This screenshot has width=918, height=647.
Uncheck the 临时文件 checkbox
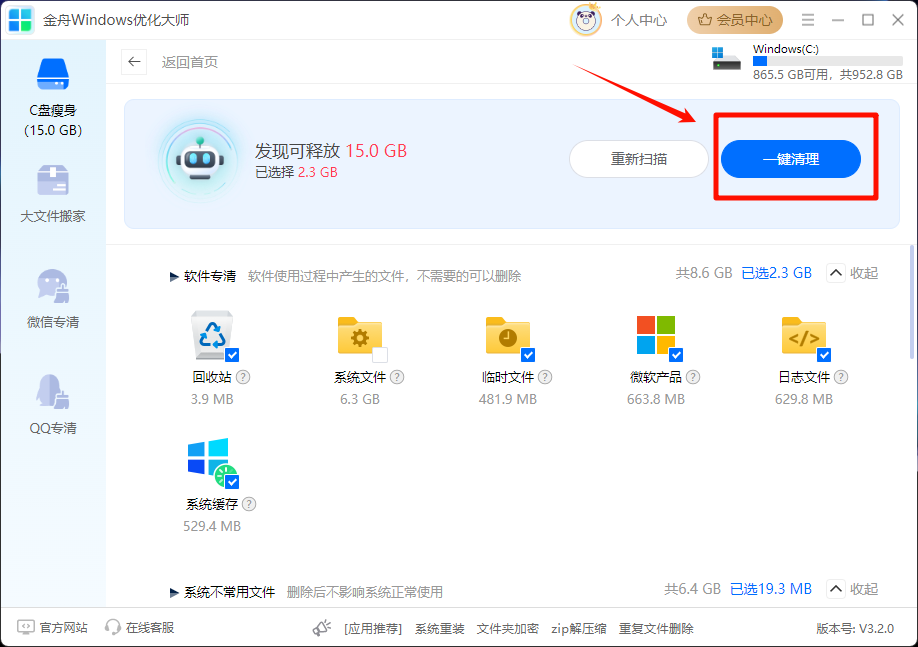click(528, 355)
